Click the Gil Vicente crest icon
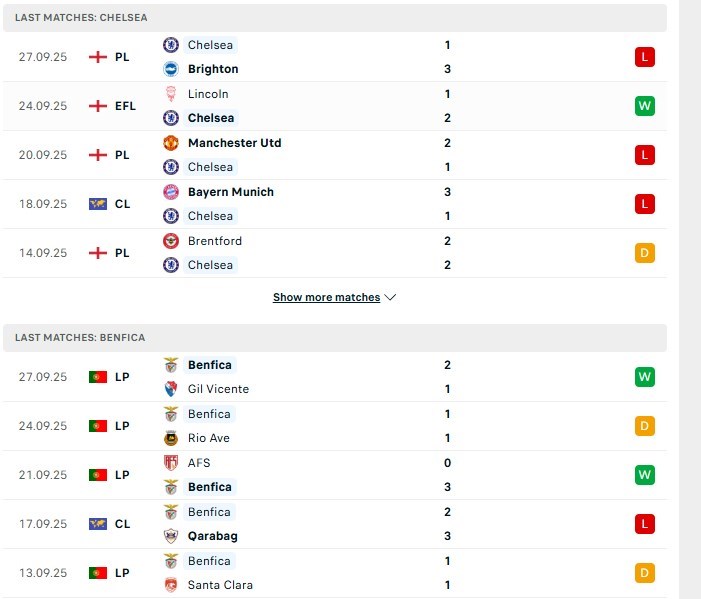The height and width of the screenshot is (599, 701). (171, 389)
